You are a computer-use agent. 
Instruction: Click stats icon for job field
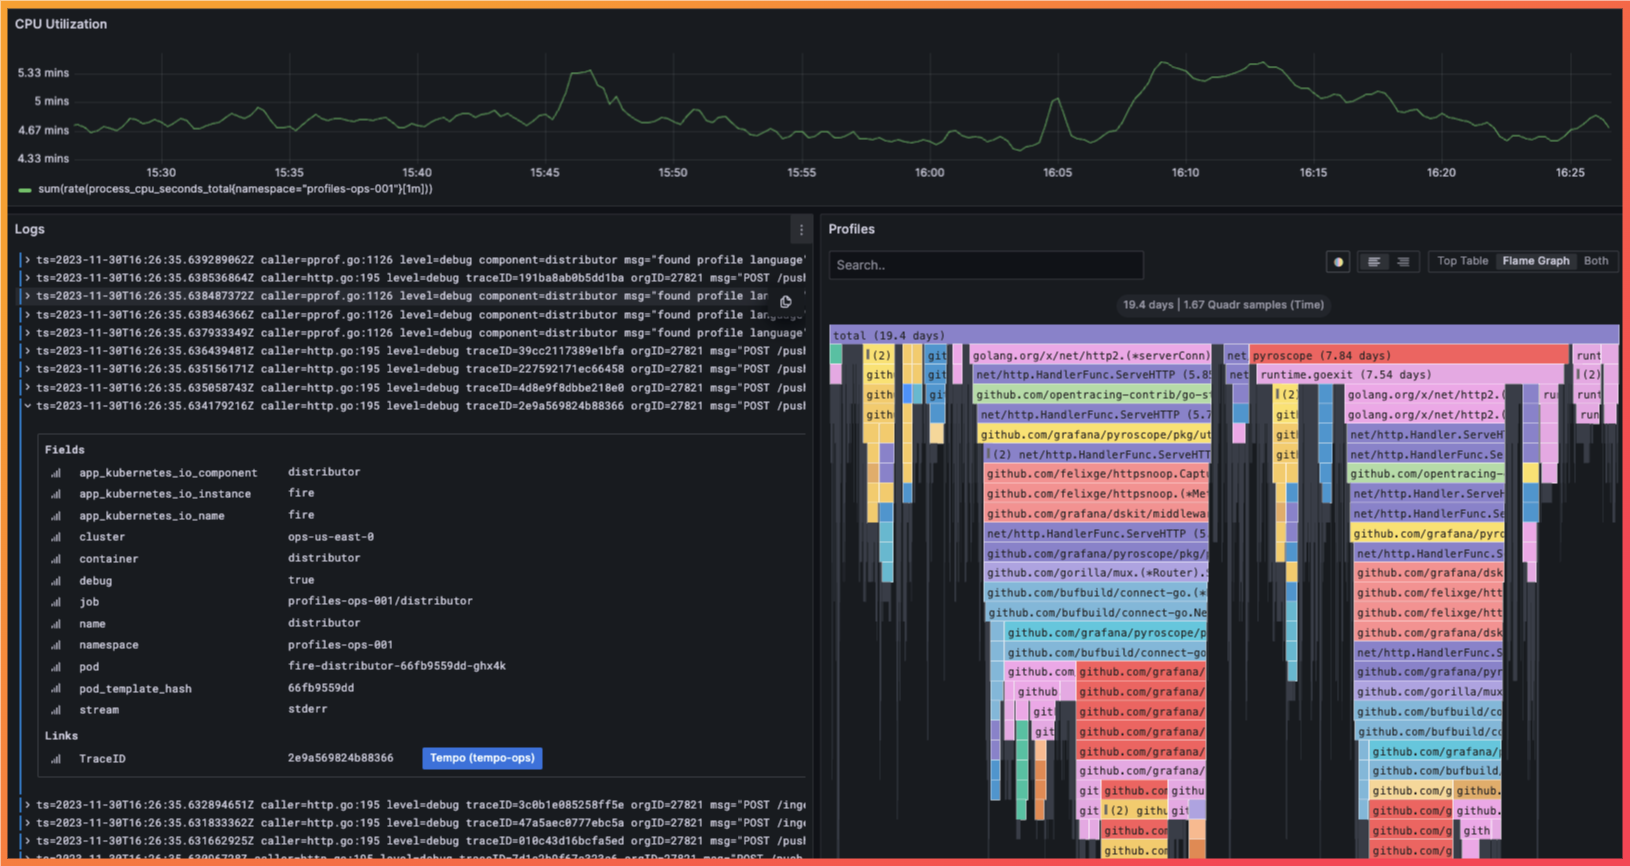56,602
